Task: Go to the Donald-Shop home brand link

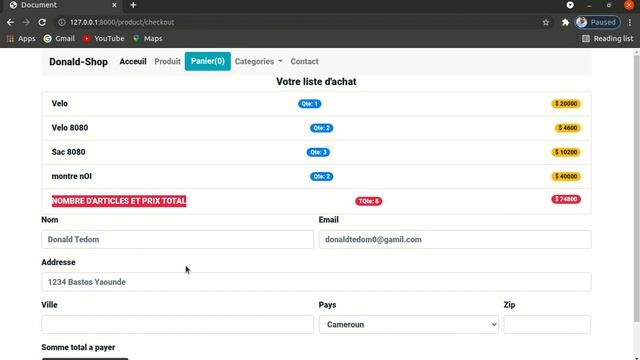Action: click(x=78, y=62)
